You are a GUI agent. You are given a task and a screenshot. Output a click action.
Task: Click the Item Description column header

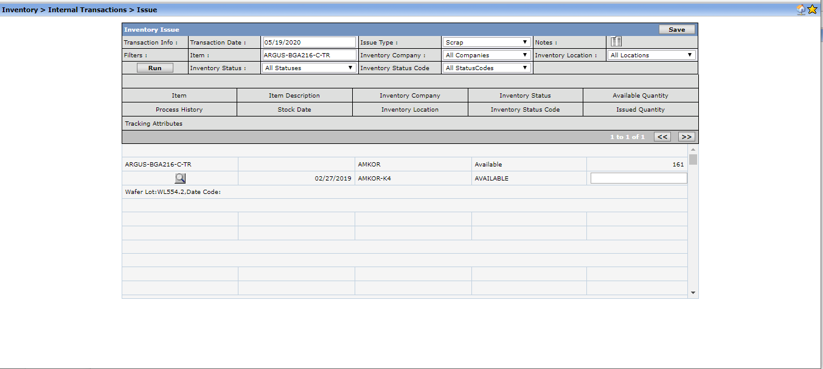point(294,96)
